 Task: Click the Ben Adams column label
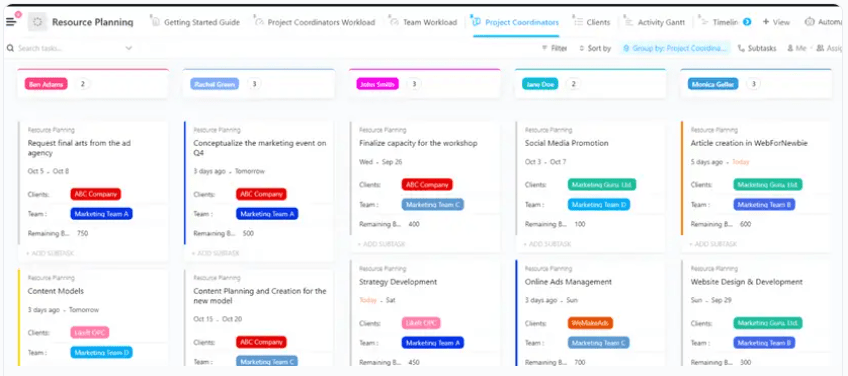coord(46,84)
